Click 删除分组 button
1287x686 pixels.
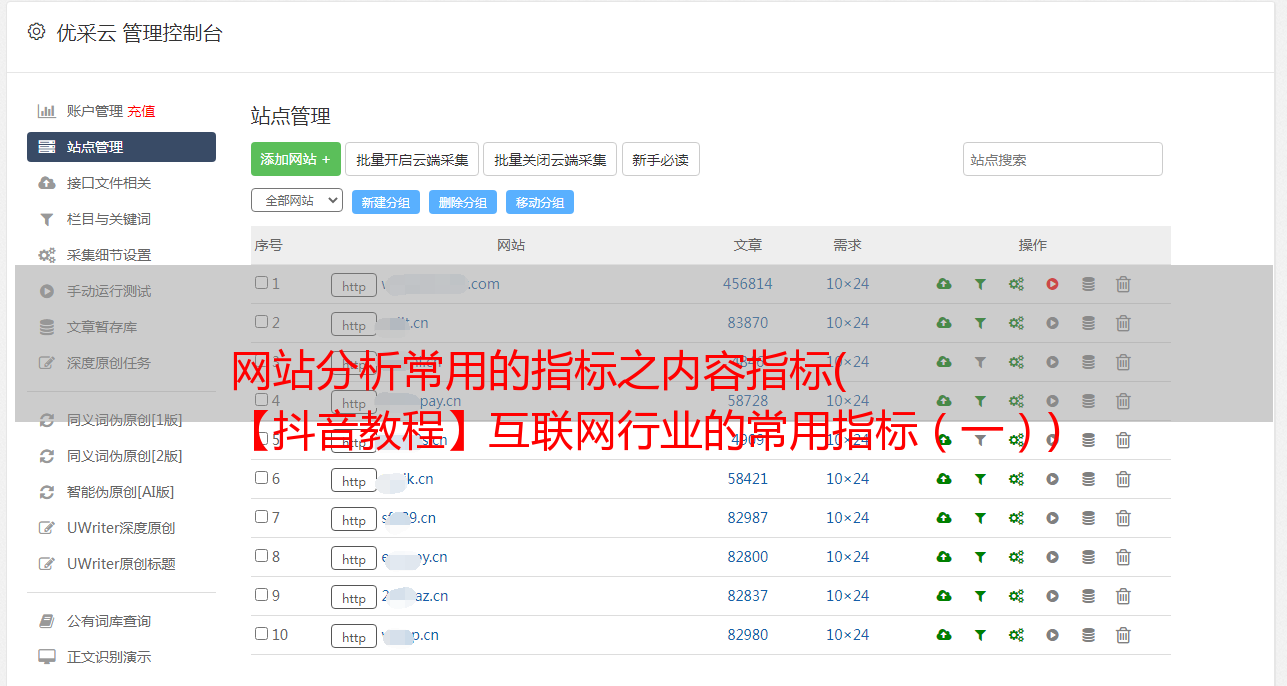point(463,202)
